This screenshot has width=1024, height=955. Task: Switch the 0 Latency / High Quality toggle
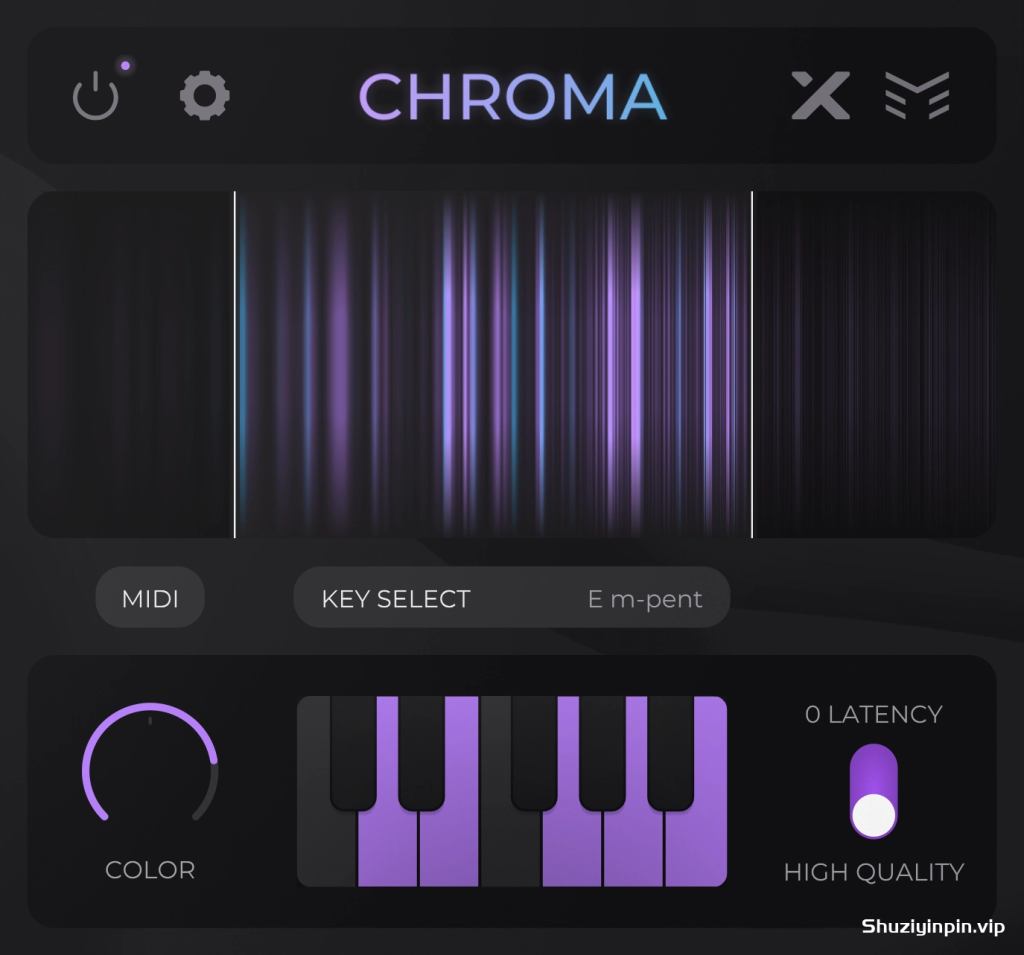[x=873, y=791]
